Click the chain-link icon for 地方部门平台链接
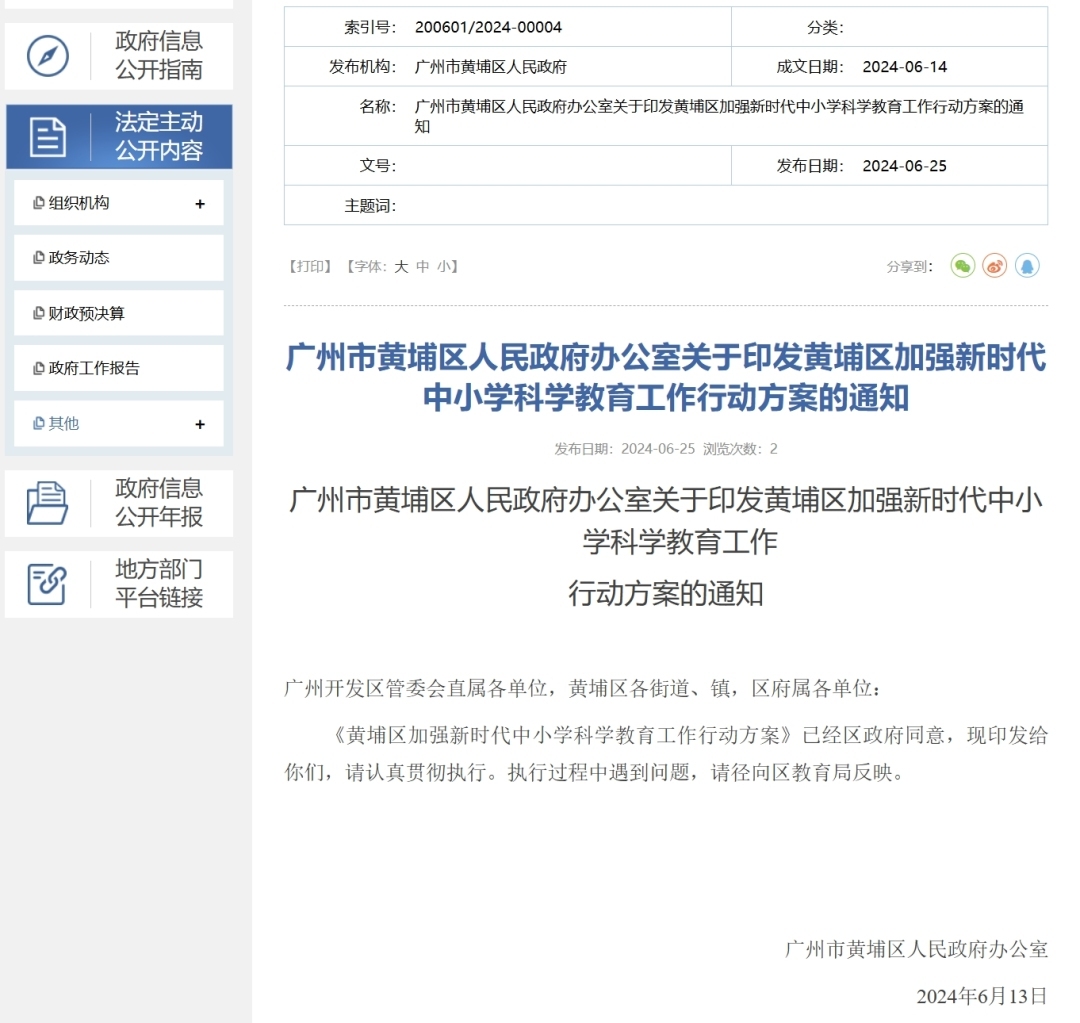 coord(48,584)
